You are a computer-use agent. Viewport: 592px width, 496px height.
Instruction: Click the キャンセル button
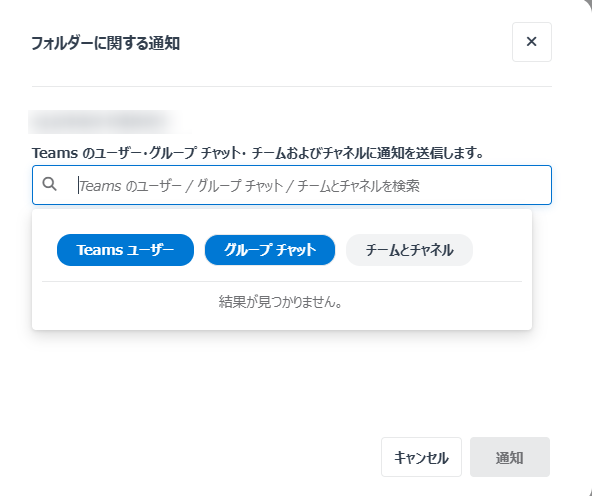point(421,457)
